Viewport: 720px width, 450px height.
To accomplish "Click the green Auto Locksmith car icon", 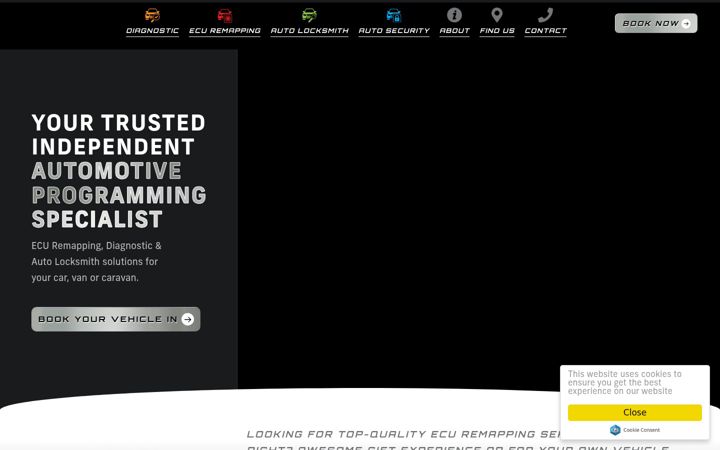I will (x=309, y=15).
